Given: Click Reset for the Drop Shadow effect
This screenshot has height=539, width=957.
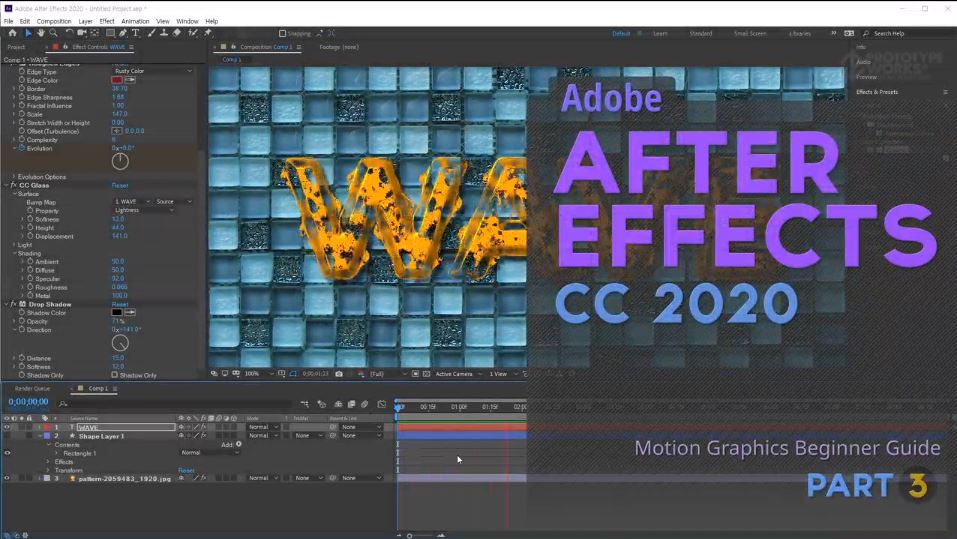Looking at the screenshot, I should coord(120,304).
